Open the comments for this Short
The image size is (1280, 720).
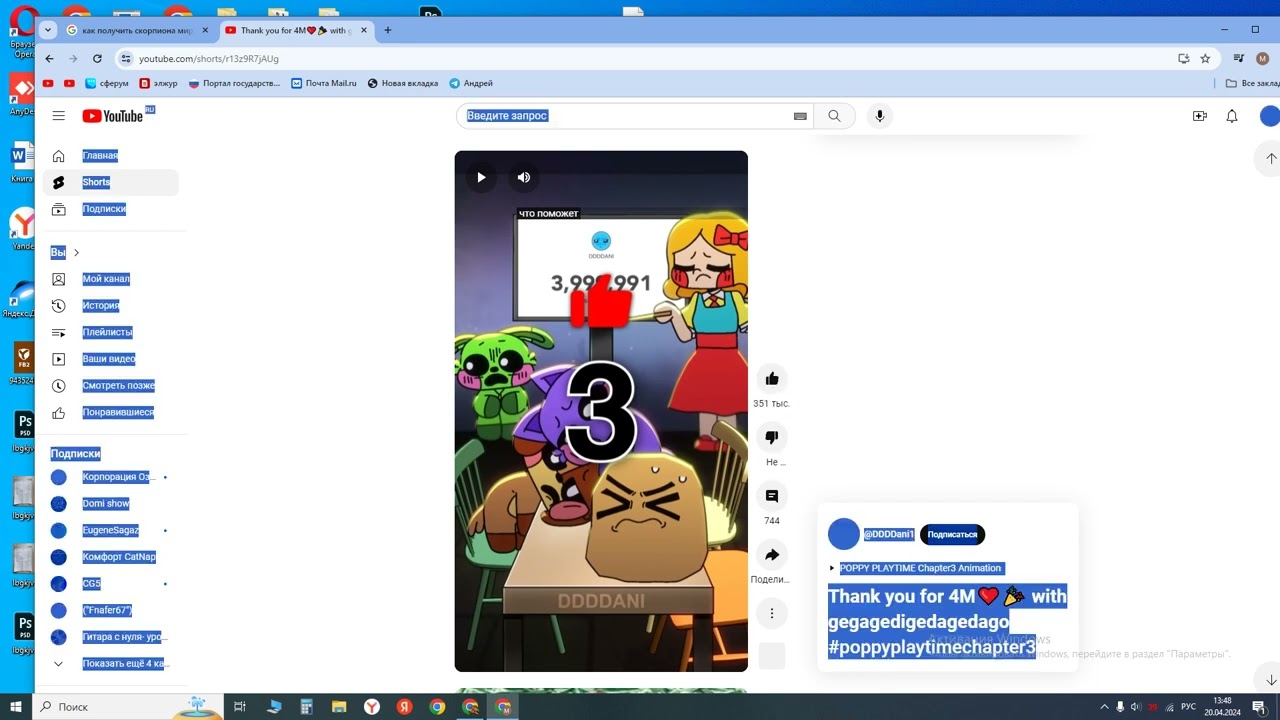pyautogui.click(x=772, y=496)
